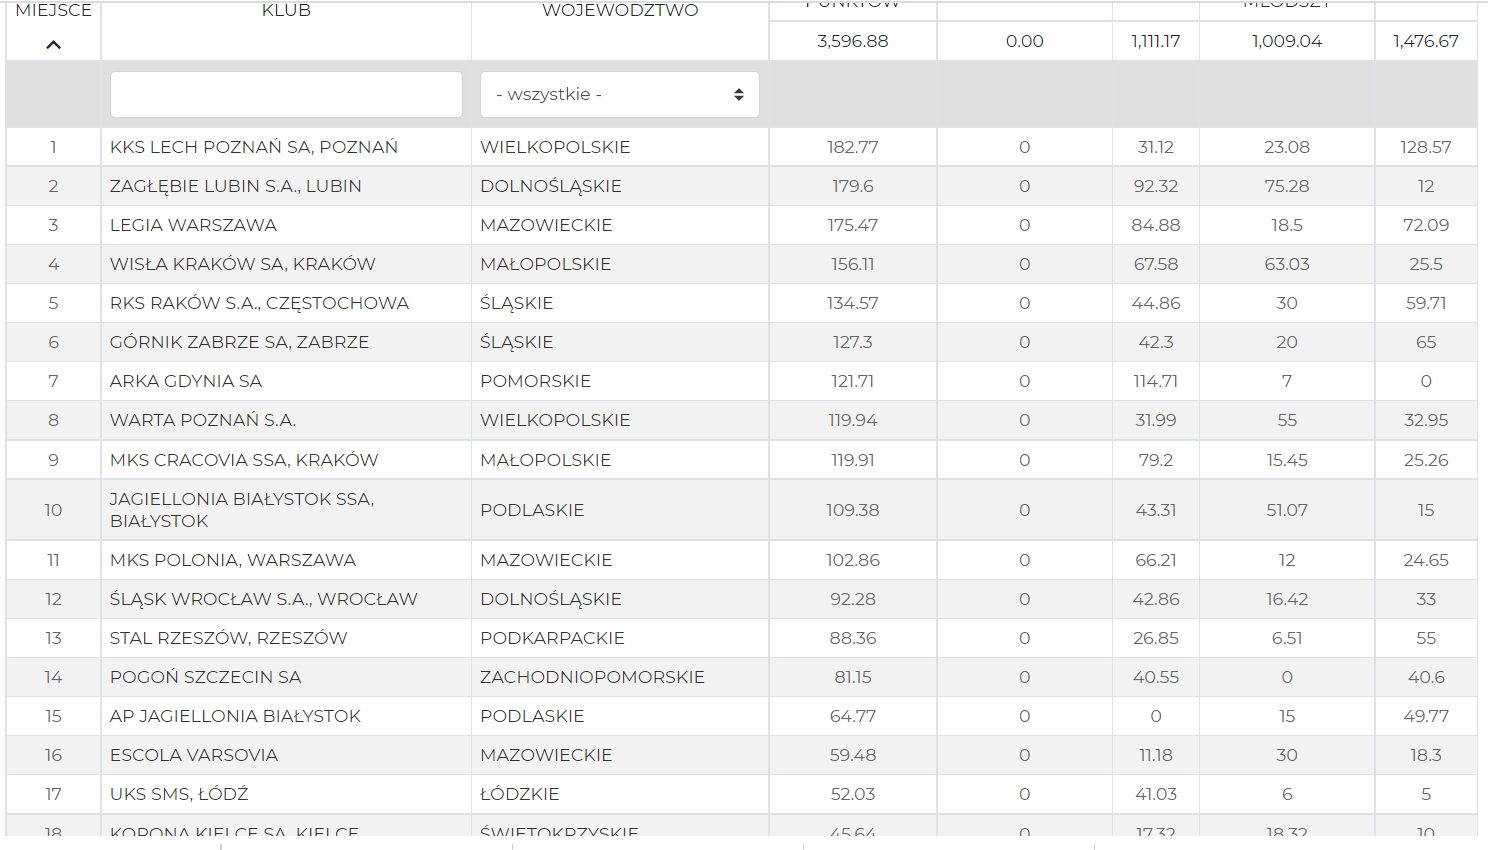Open the województwo '- wszystkie -' dropdown
The width and height of the screenshot is (1488, 850).
(620, 94)
